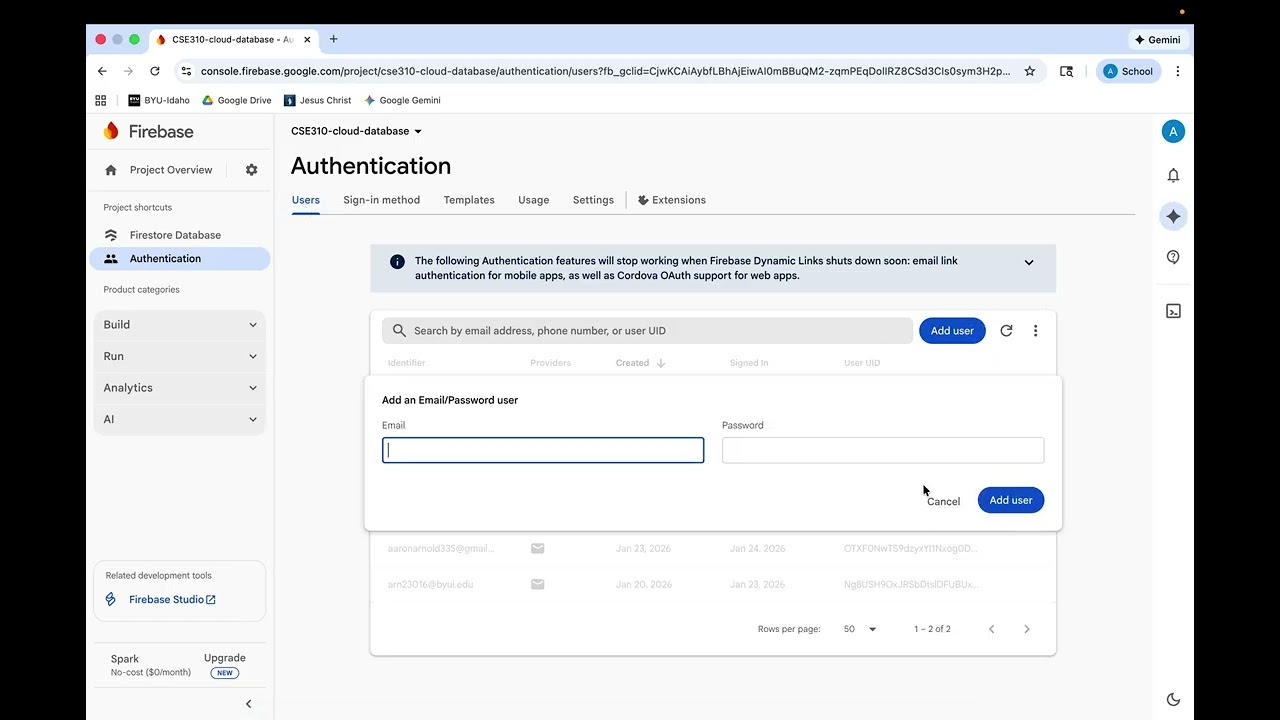The height and width of the screenshot is (720, 1280).
Task: Click browser forward arrow
Action: [x=128, y=71]
